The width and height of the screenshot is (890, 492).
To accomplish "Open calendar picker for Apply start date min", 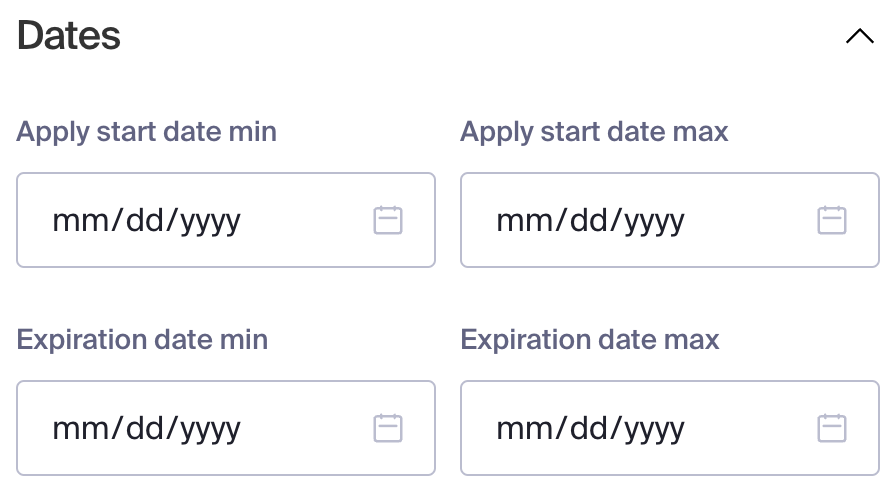I will [x=388, y=220].
